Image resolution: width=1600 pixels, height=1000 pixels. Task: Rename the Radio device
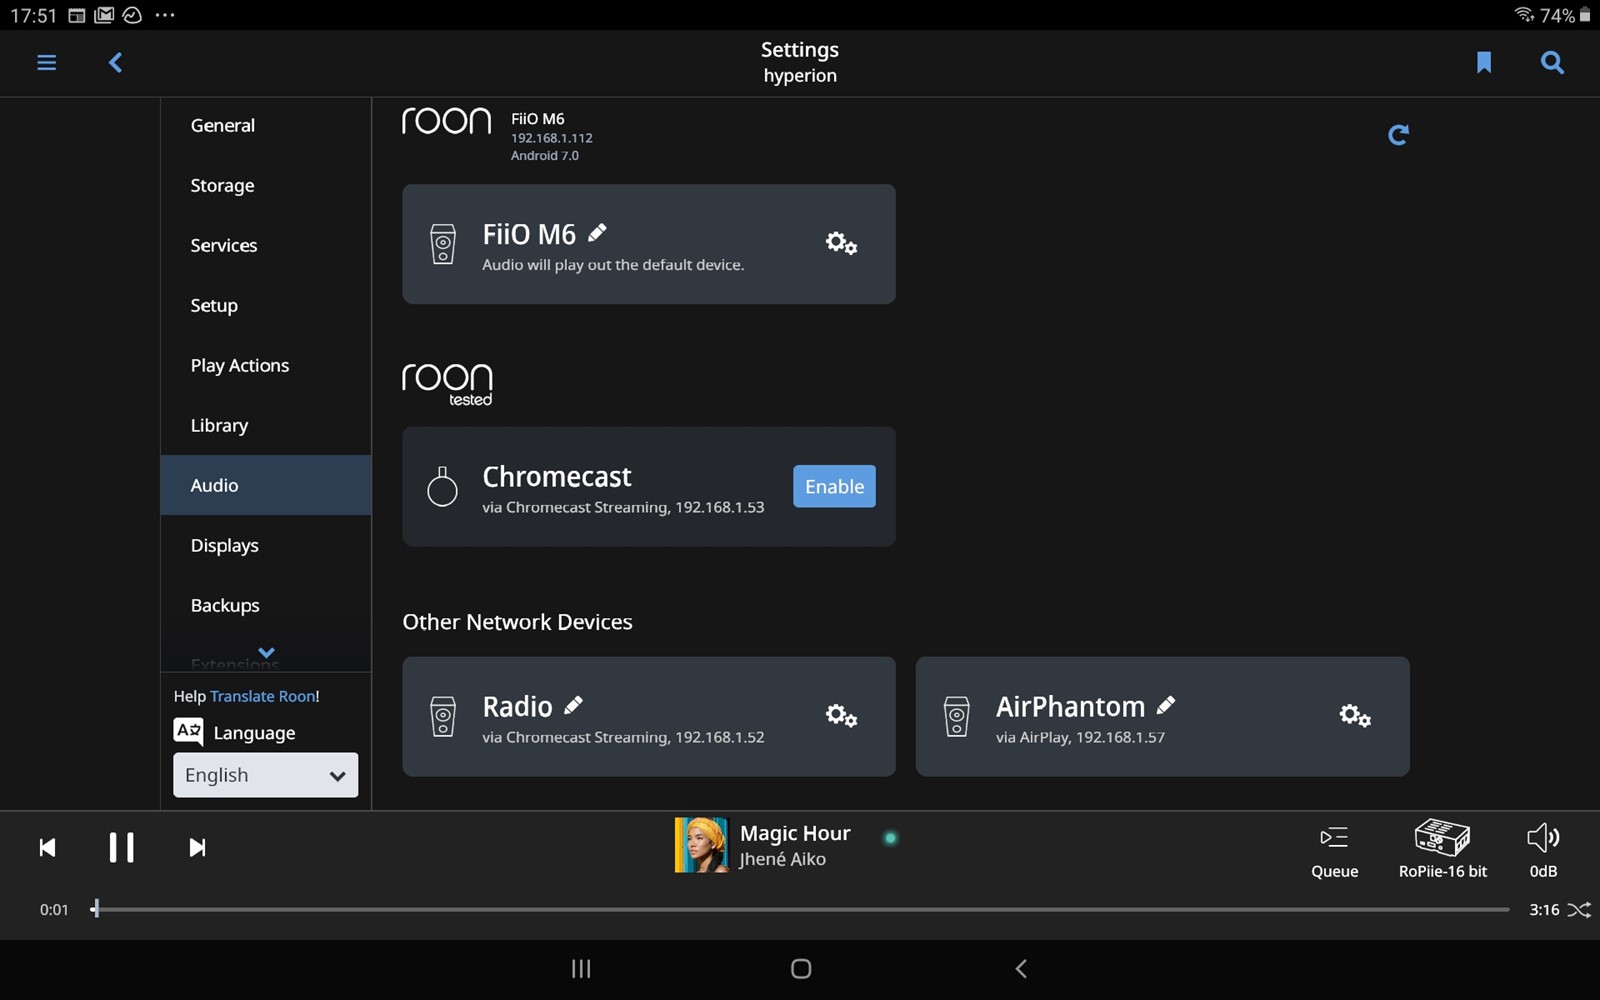573,705
